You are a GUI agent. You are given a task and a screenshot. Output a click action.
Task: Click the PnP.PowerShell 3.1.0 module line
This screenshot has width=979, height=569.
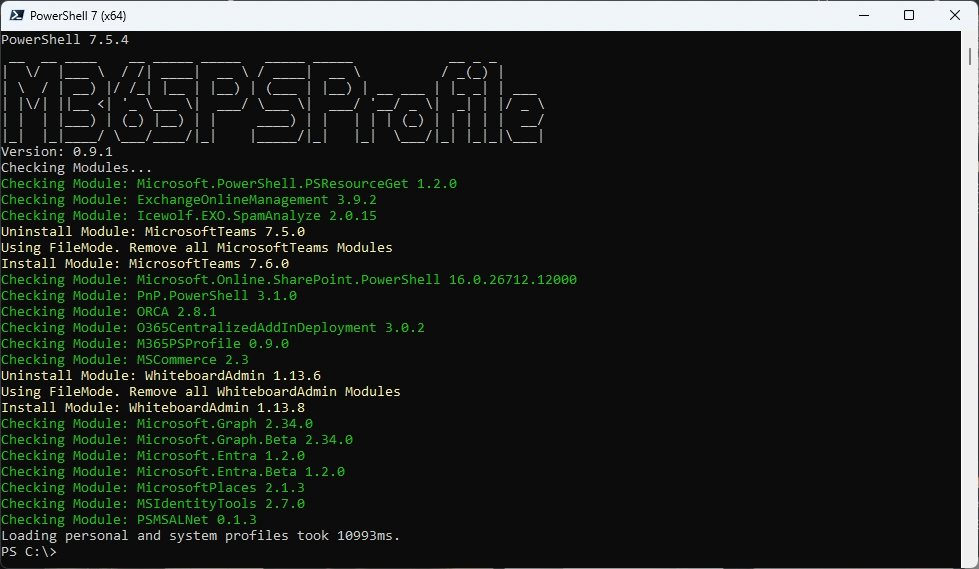tap(148, 296)
